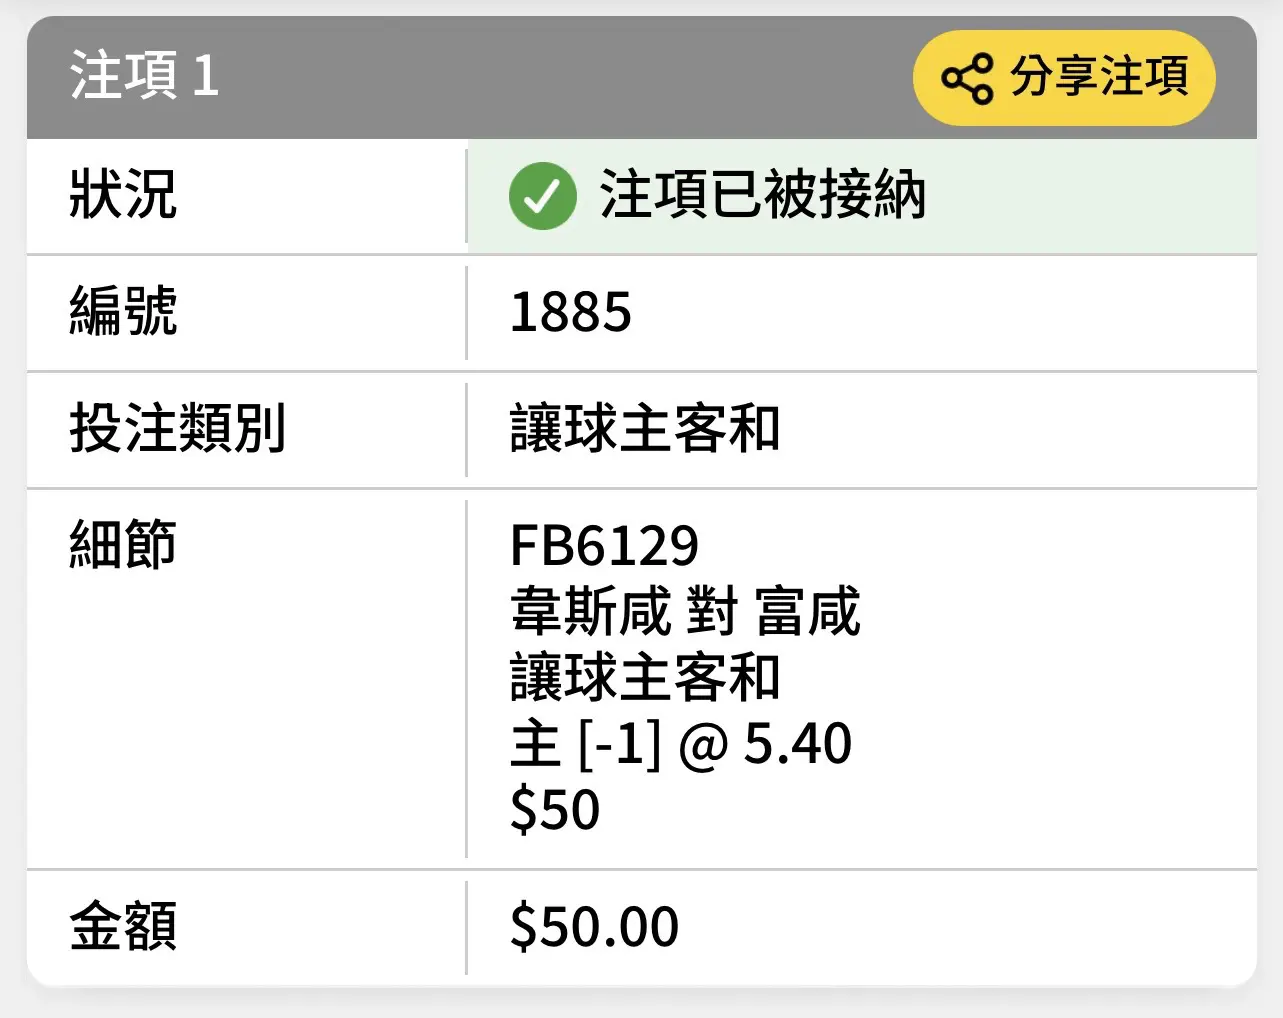Tap the 分享注項 share button
This screenshot has width=1283, height=1018.
1064,78
